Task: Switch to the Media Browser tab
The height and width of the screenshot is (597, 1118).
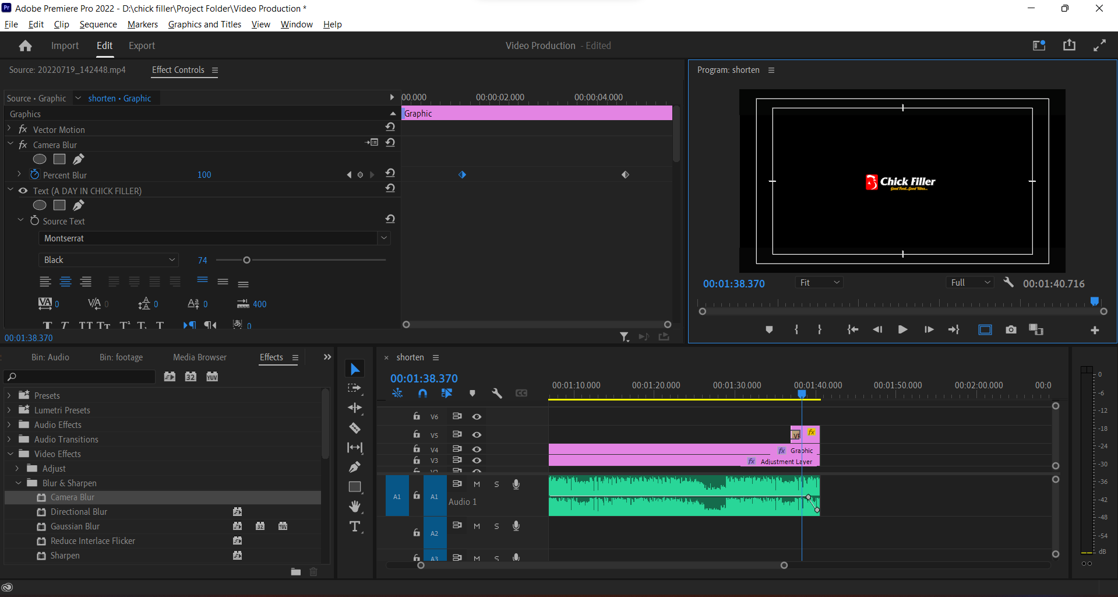Action: [199, 357]
